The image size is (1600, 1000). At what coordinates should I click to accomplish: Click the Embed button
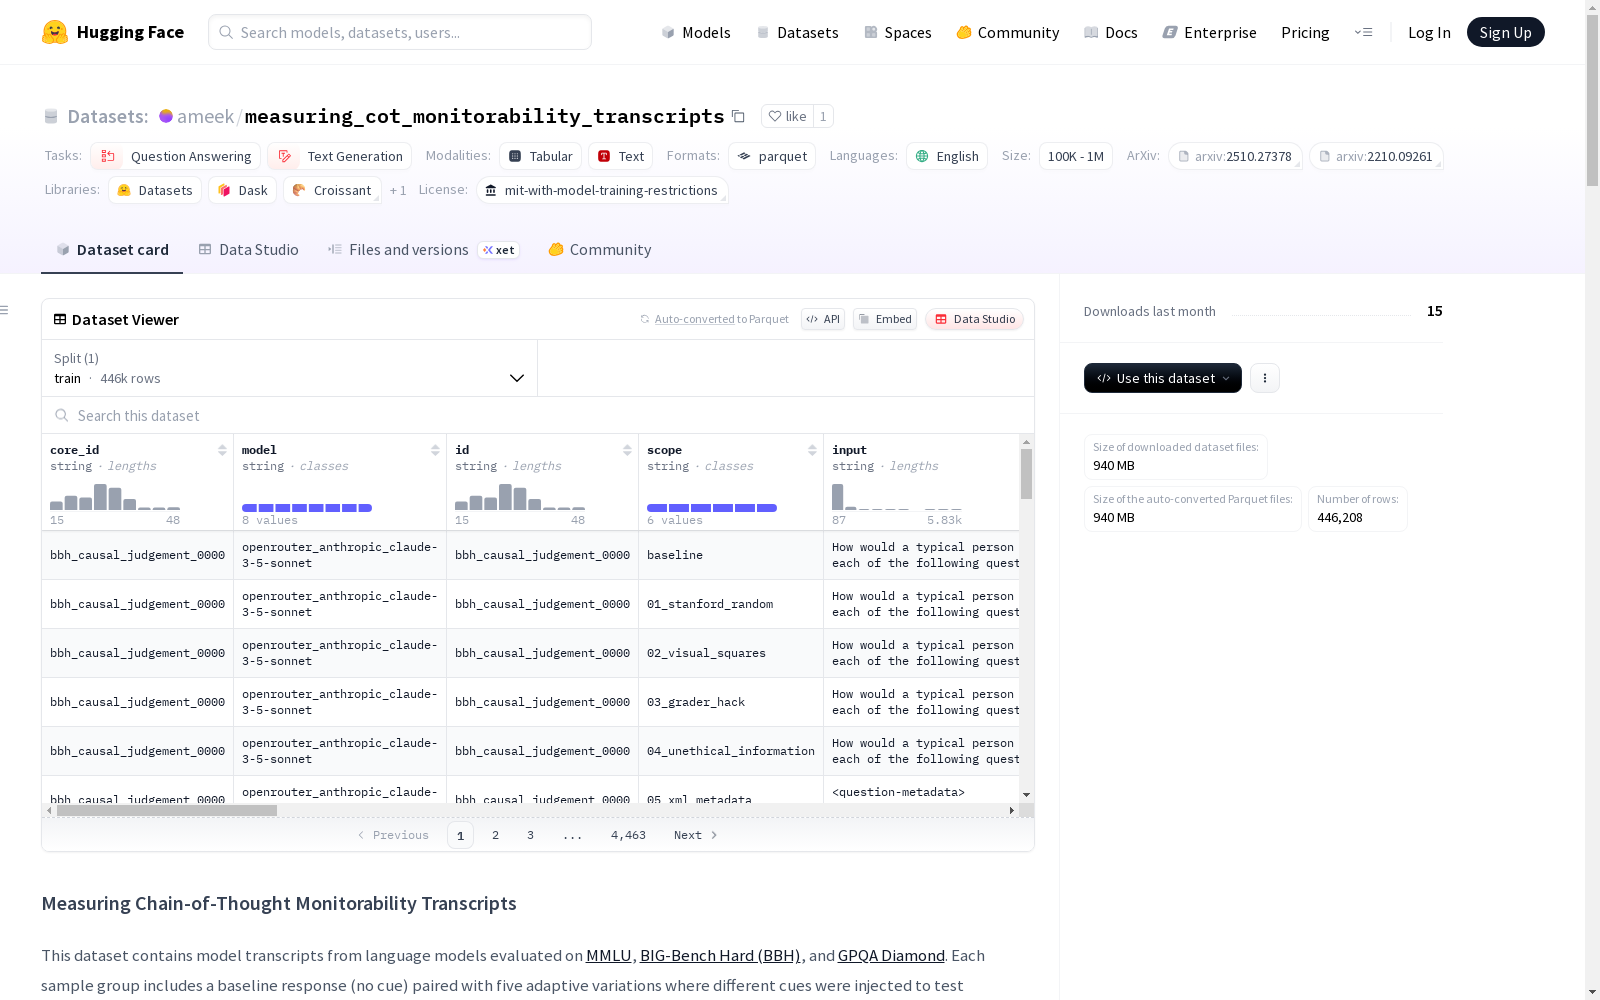tap(885, 319)
